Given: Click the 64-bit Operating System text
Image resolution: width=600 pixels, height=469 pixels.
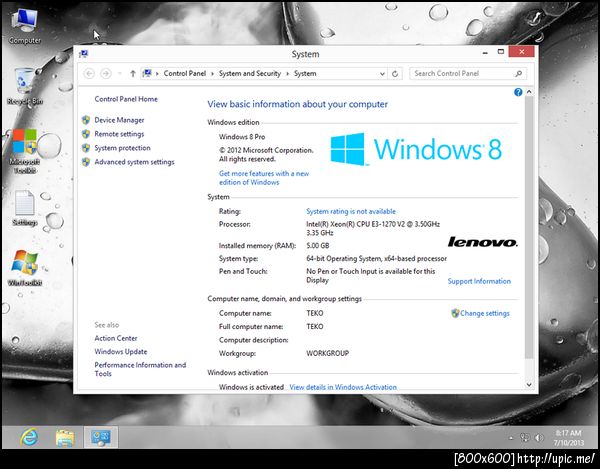Looking at the screenshot, I should coord(376,259).
